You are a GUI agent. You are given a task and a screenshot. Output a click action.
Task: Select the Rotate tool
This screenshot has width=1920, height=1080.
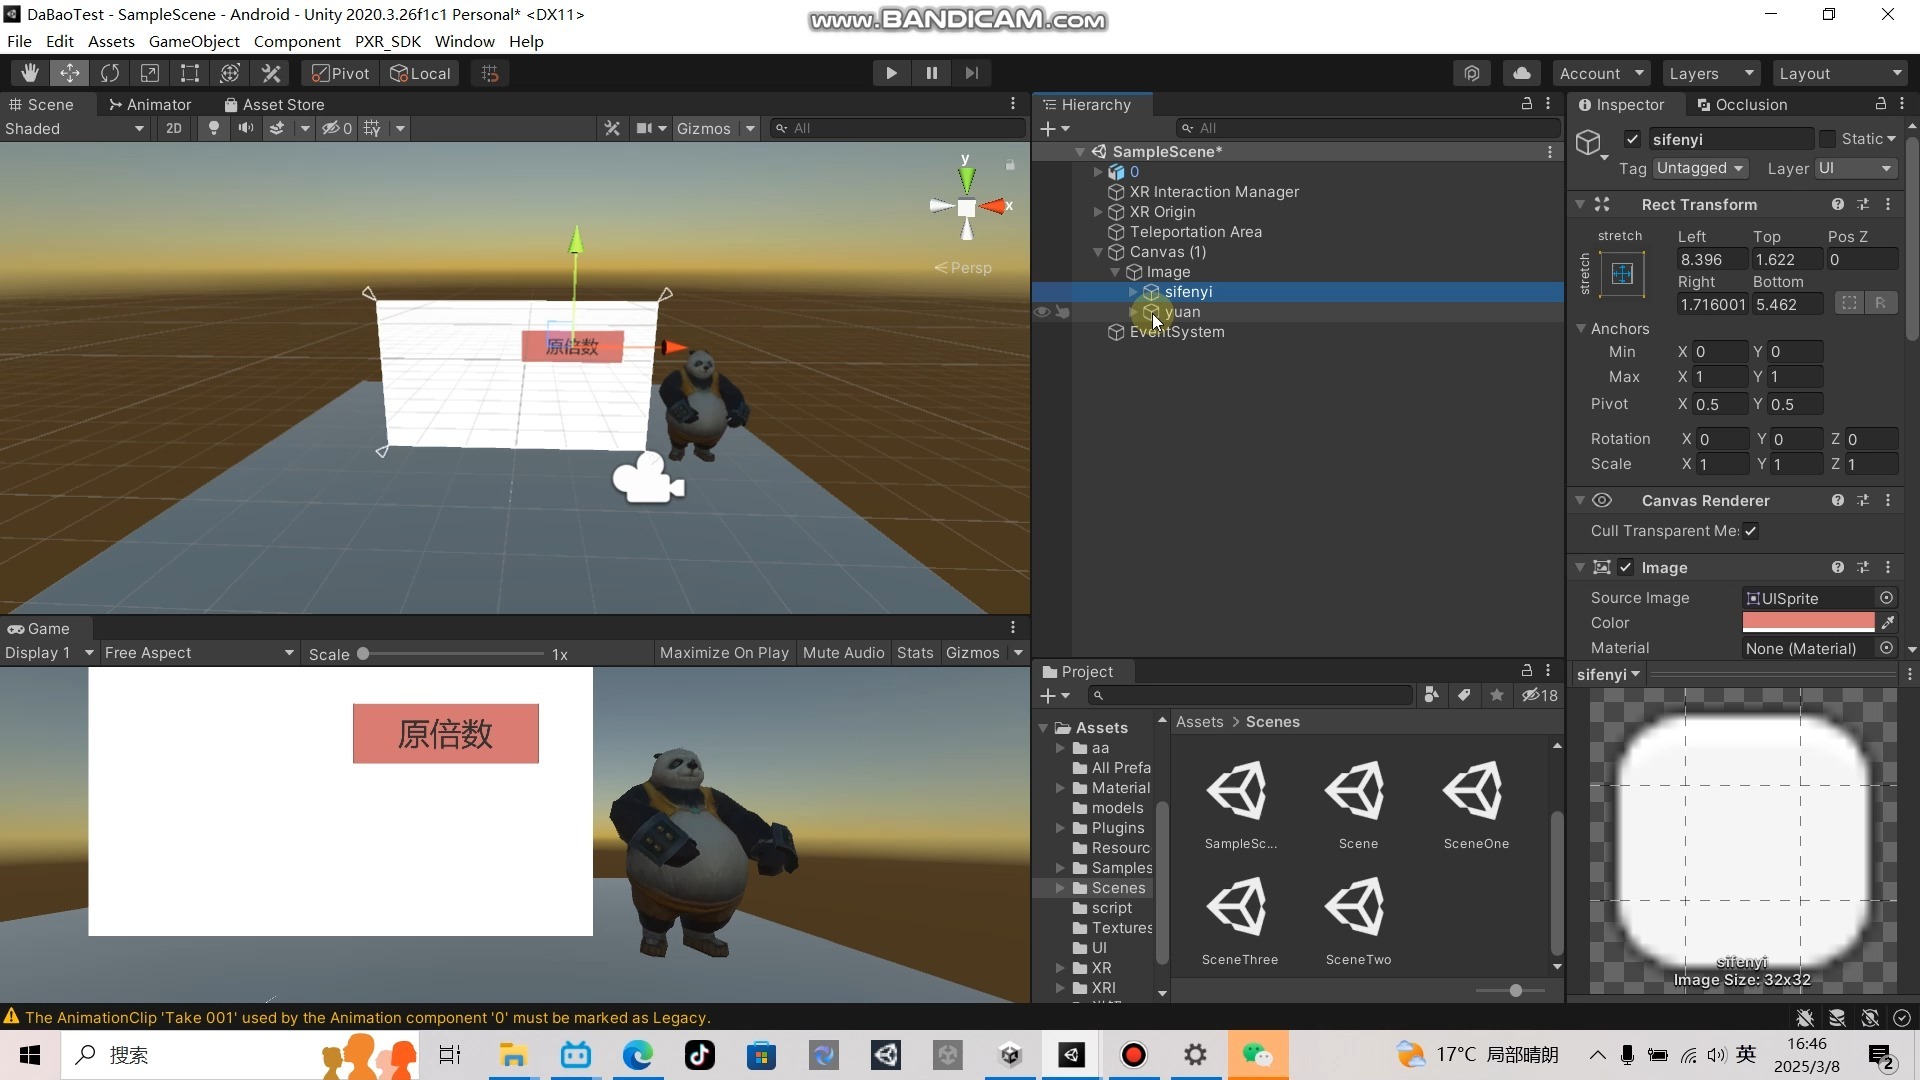point(110,72)
